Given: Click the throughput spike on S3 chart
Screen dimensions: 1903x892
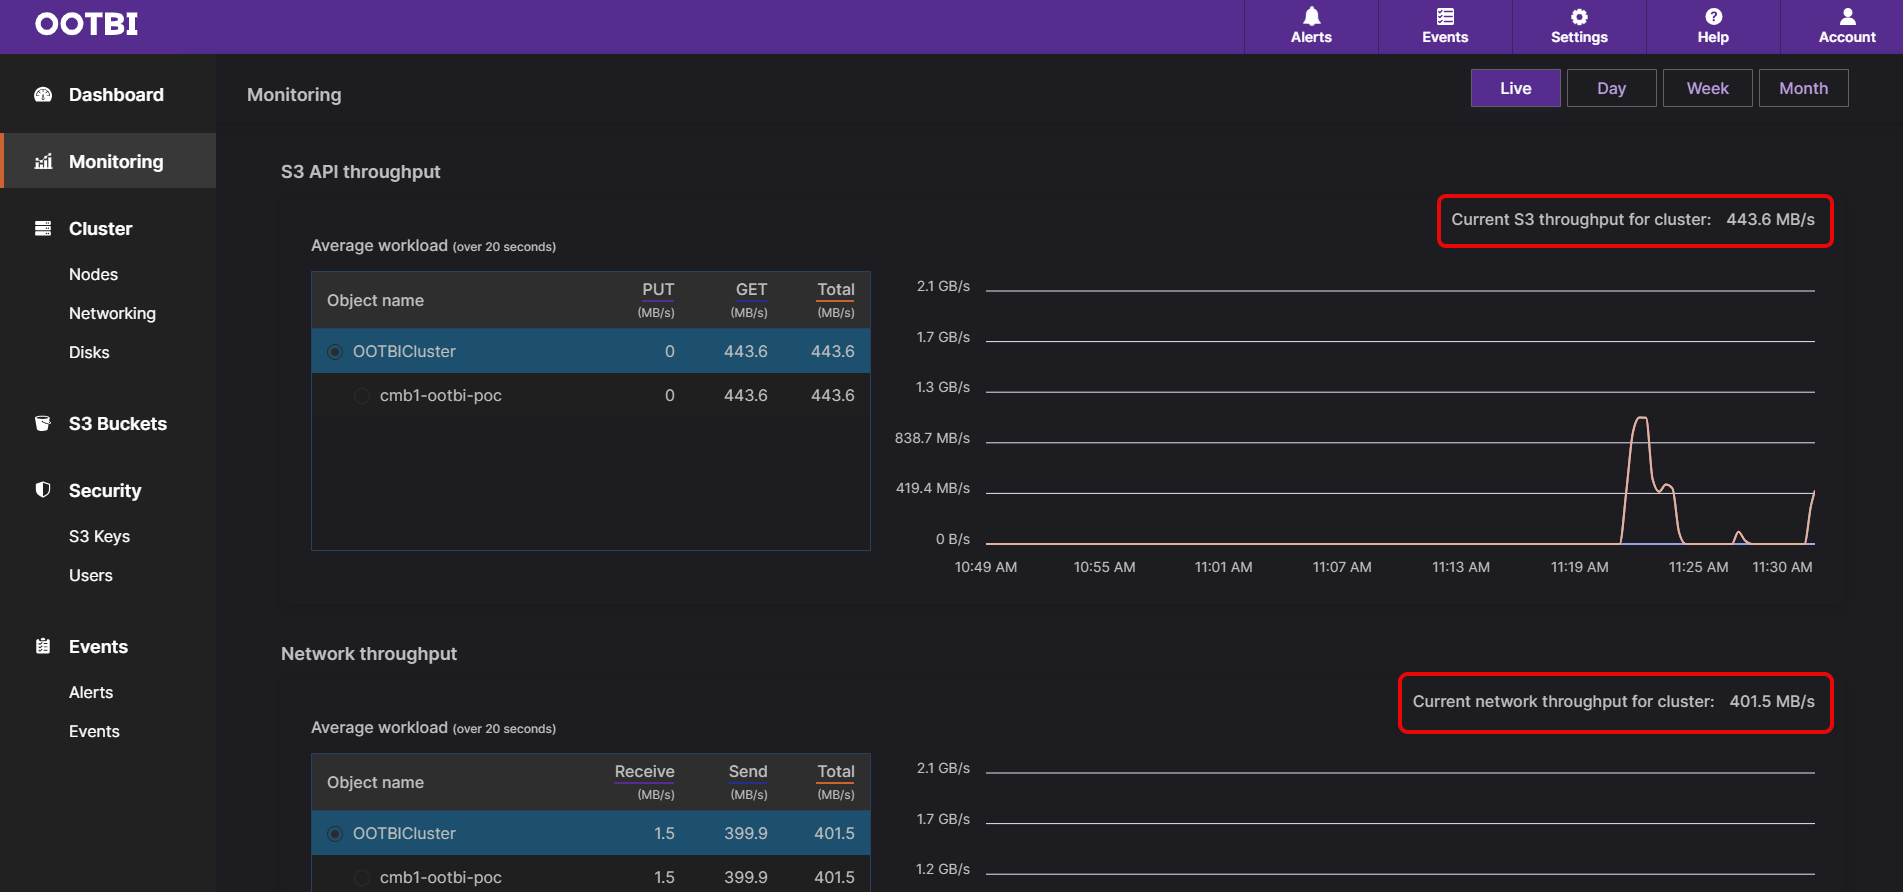Looking at the screenshot, I should 1640,420.
